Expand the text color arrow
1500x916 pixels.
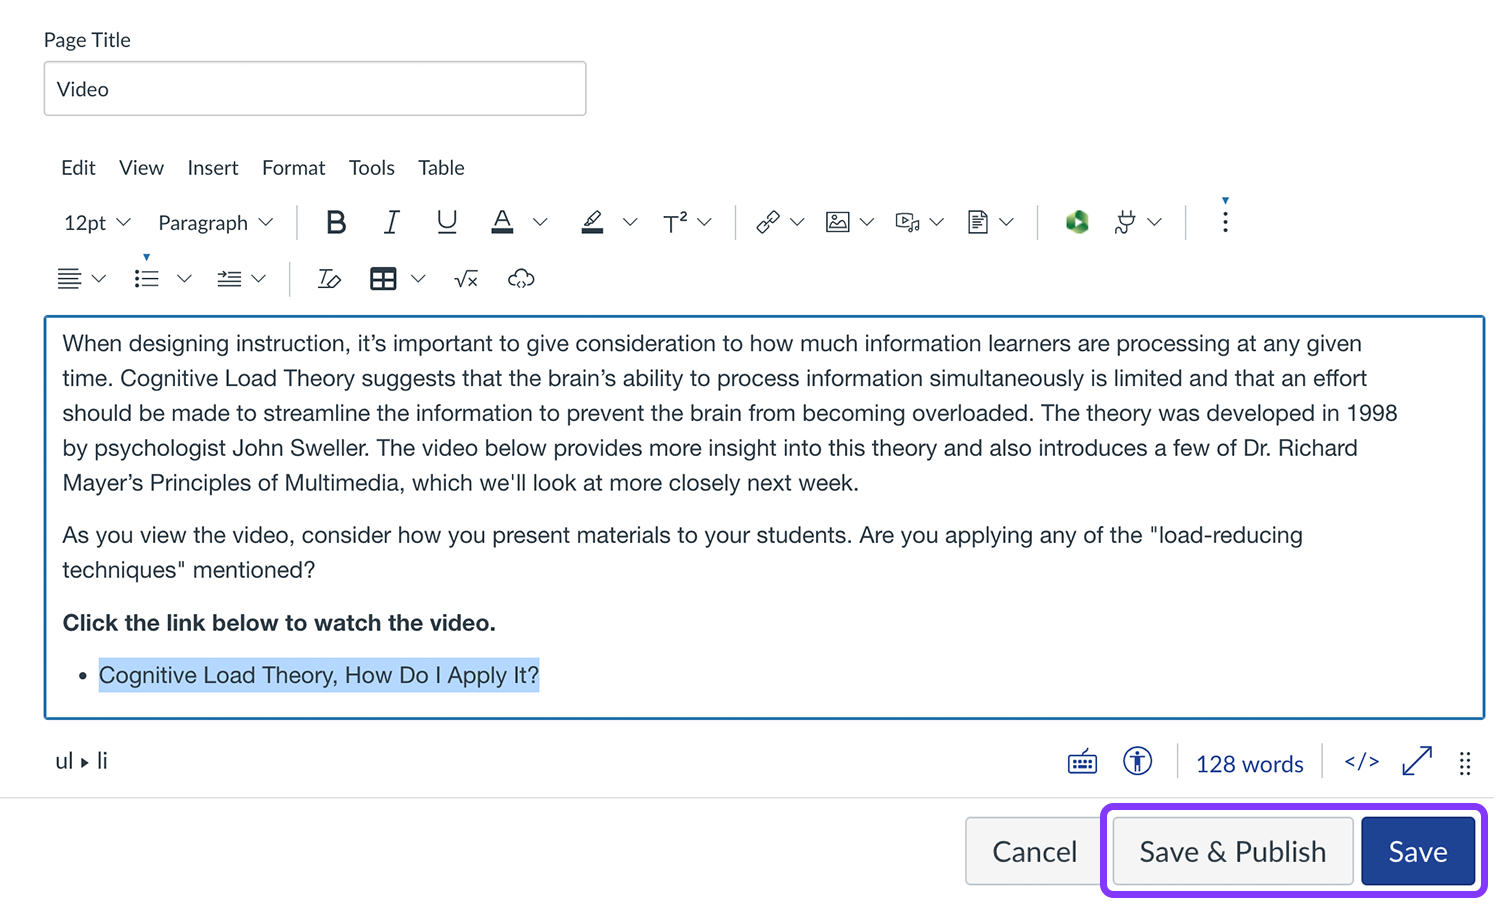[x=540, y=222]
